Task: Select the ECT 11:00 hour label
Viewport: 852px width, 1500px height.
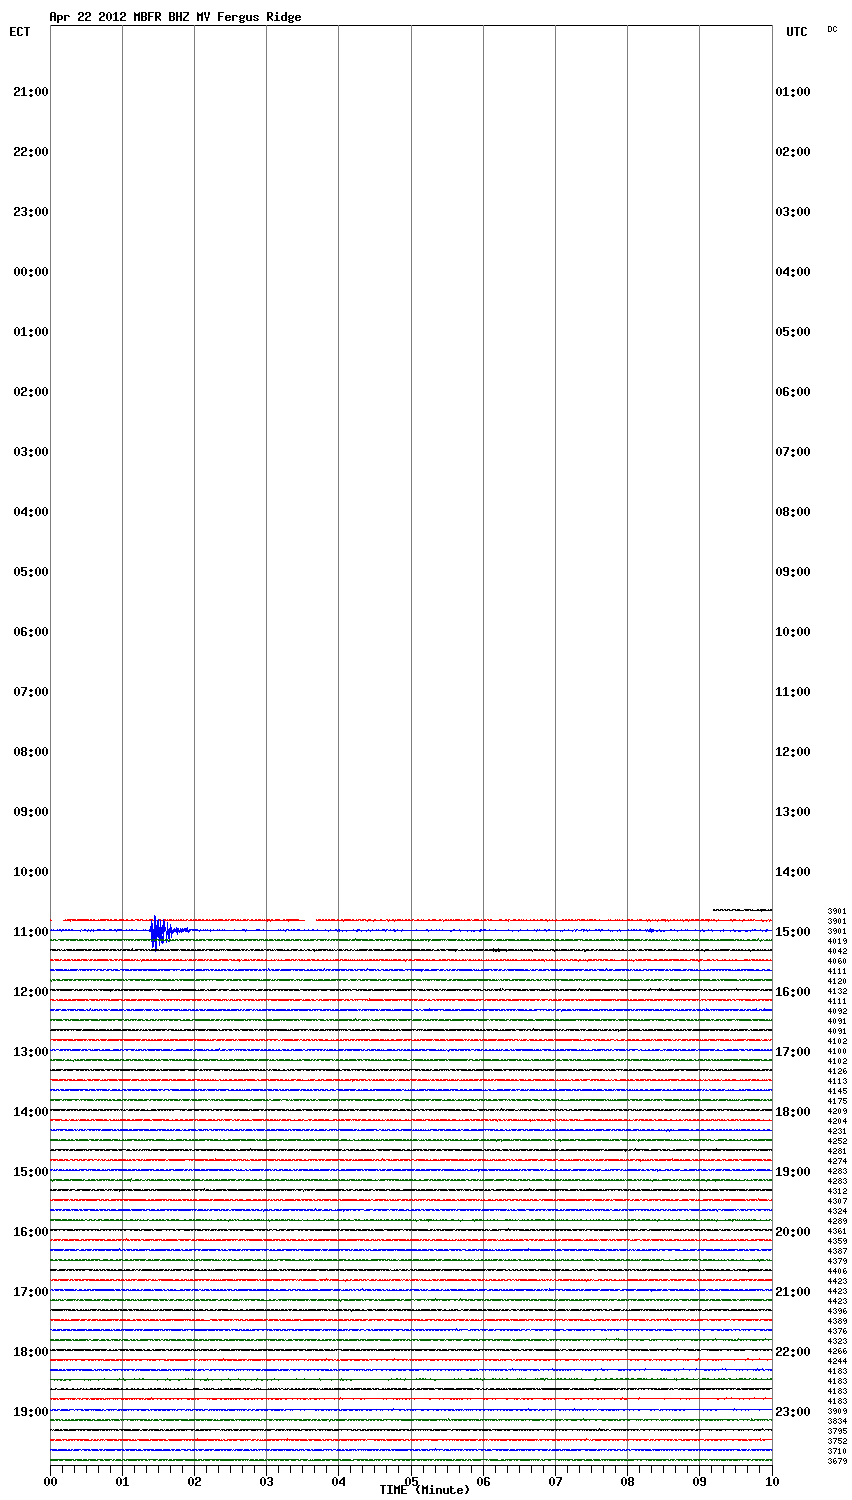Action: (31, 932)
